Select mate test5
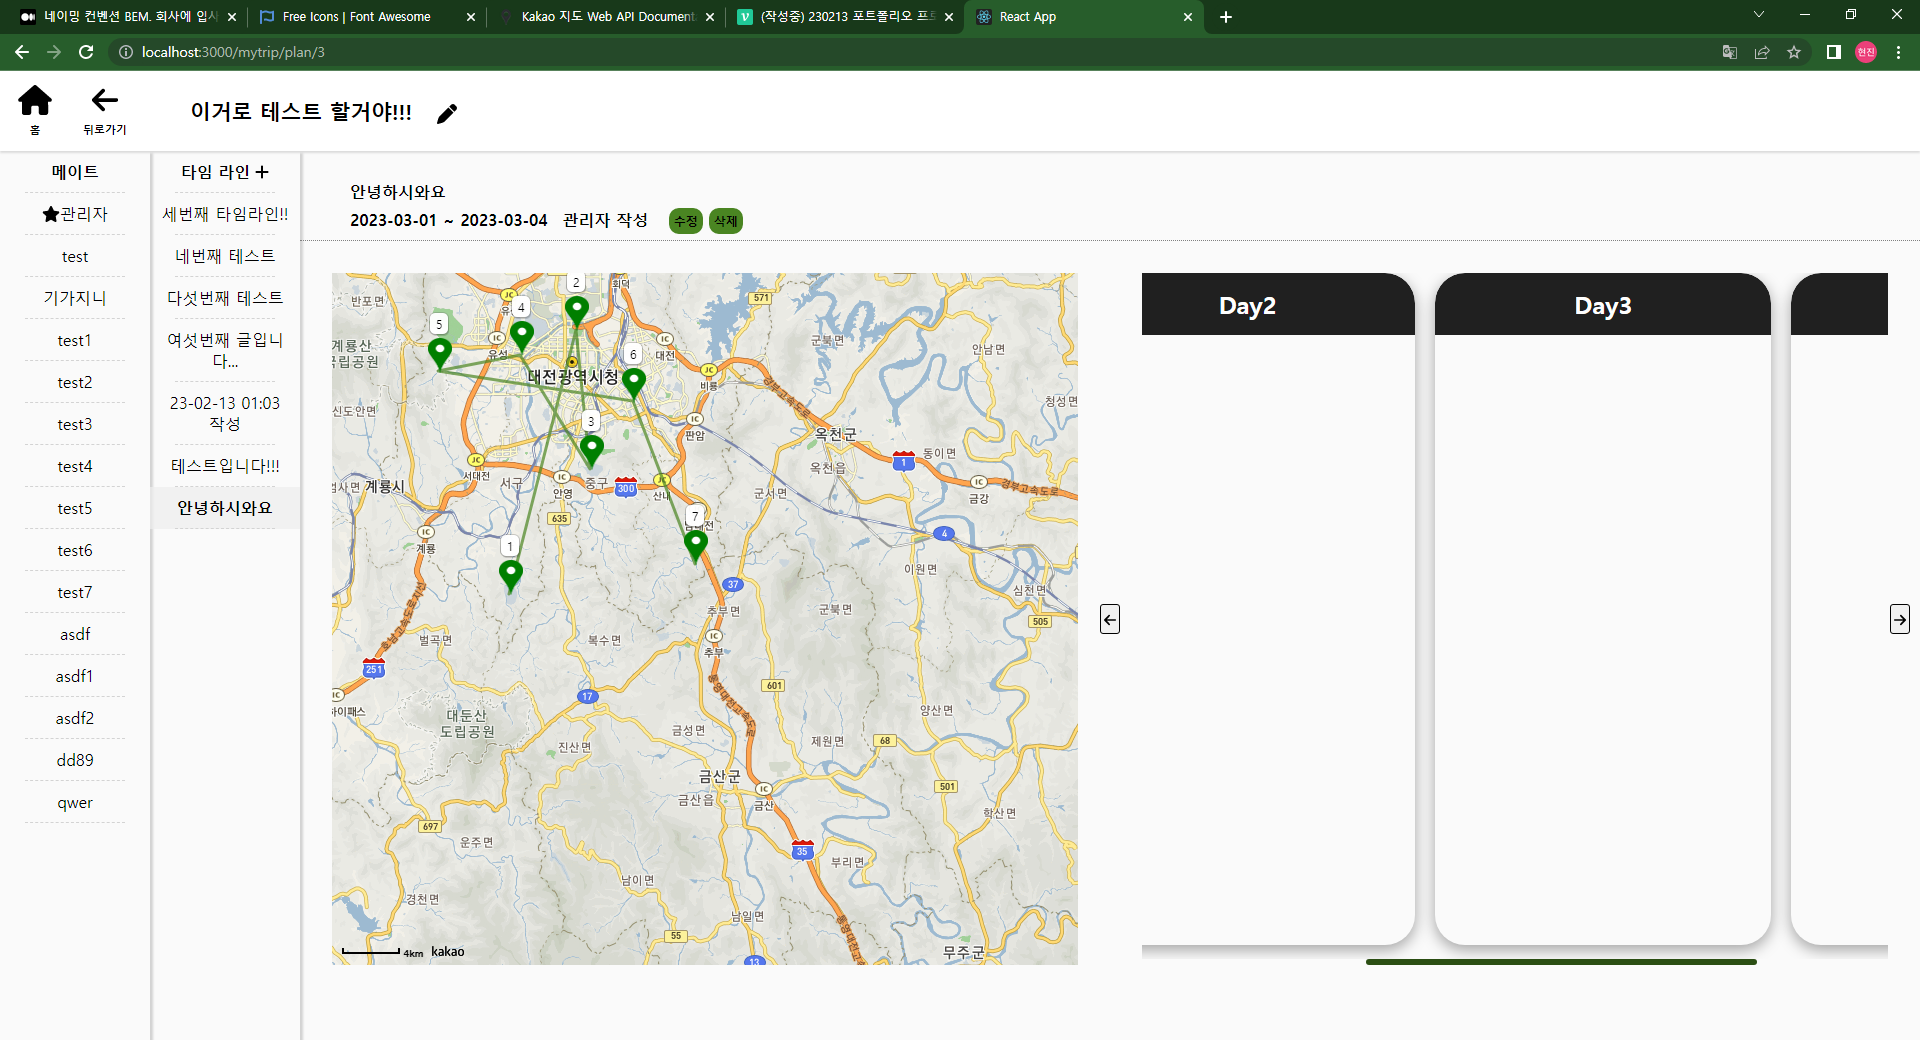This screenshot has height=1040, width=1920. point(75,509)
